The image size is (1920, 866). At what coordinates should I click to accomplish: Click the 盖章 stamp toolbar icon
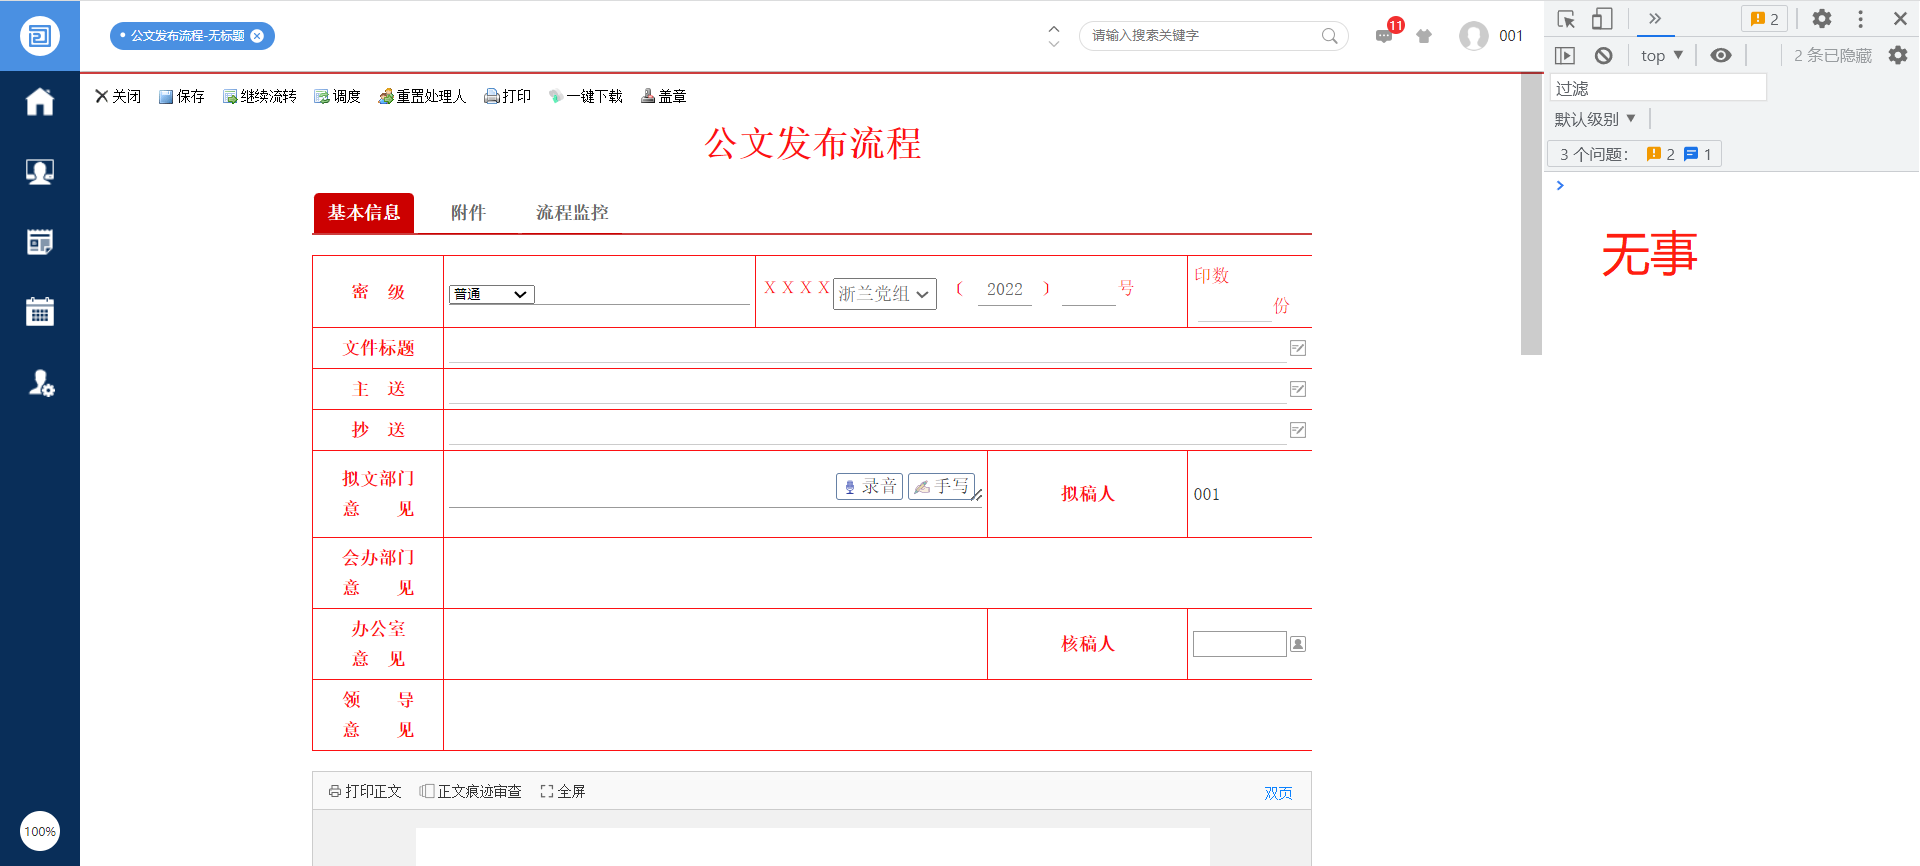(x=663, y=96)
